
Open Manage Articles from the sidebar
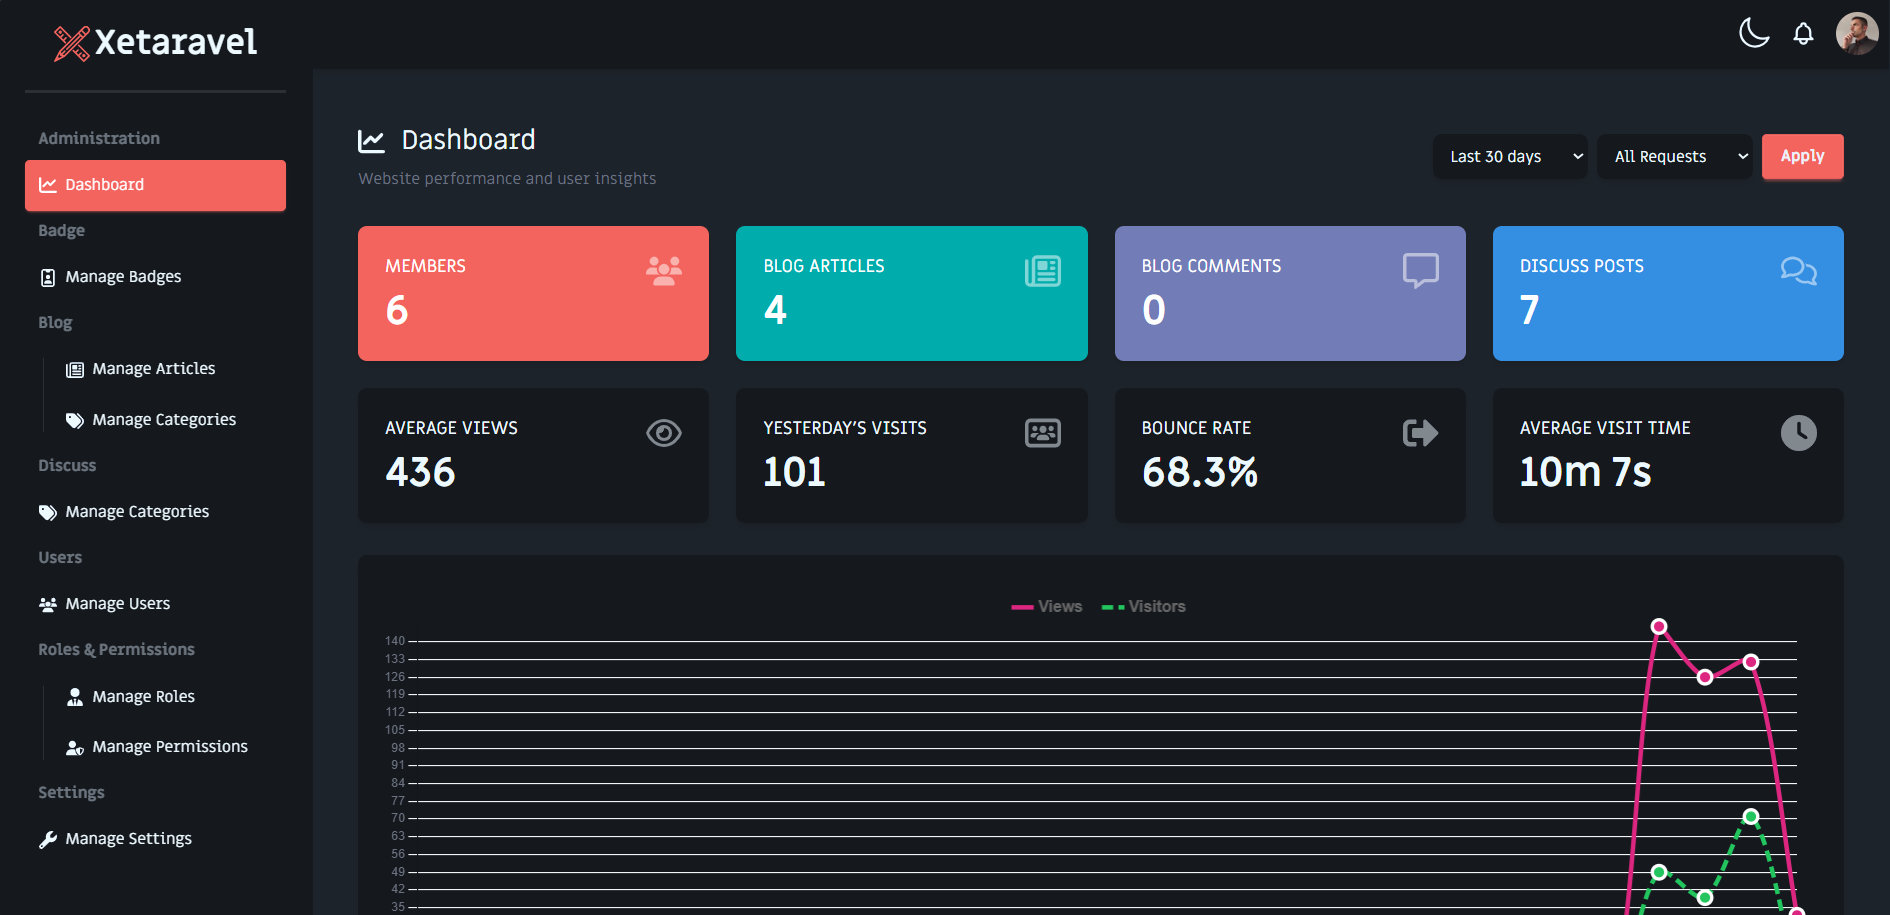[153, 368]
